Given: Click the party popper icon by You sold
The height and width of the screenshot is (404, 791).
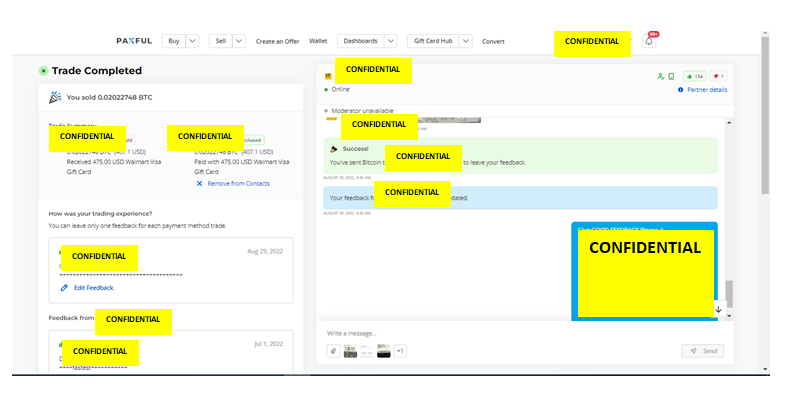Looking at the screenshot, I should [x=55, y=97].
